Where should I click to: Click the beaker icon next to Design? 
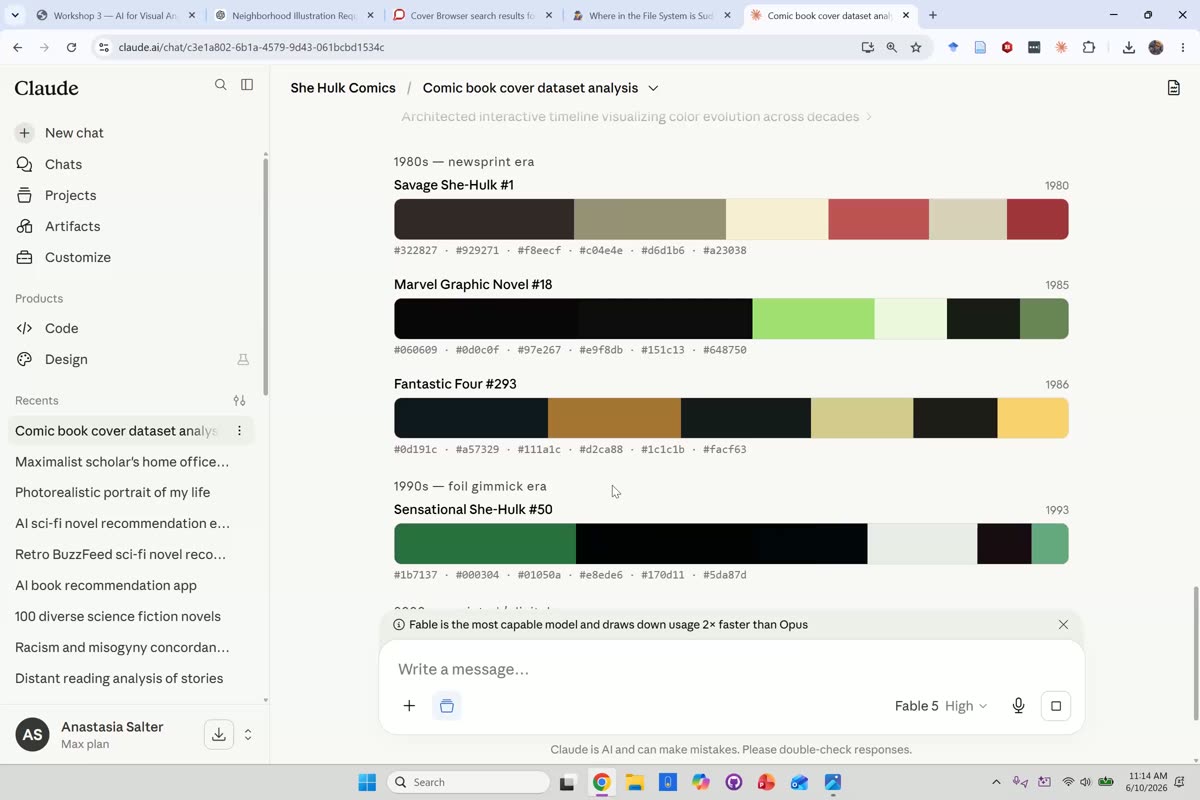point(243,359)
